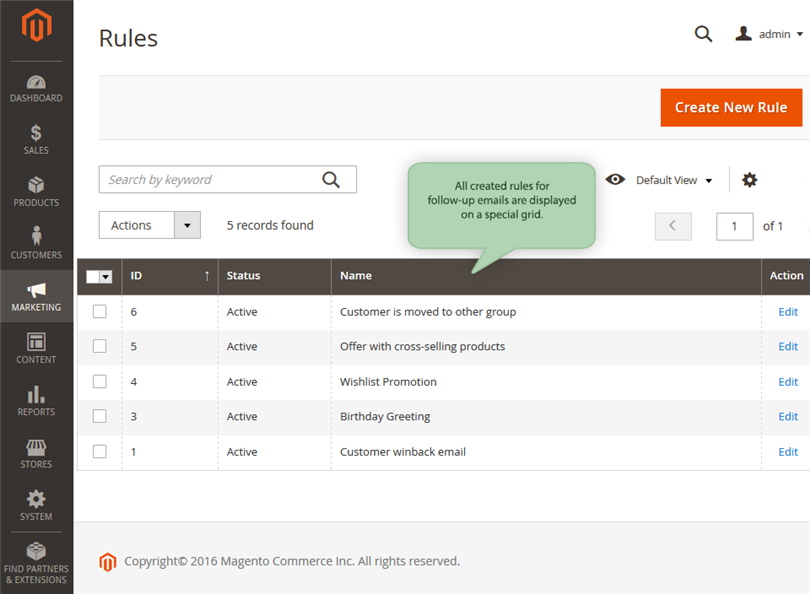Open the System menu in sidebar
The image size is (810, 594).
tap(36, 506)
